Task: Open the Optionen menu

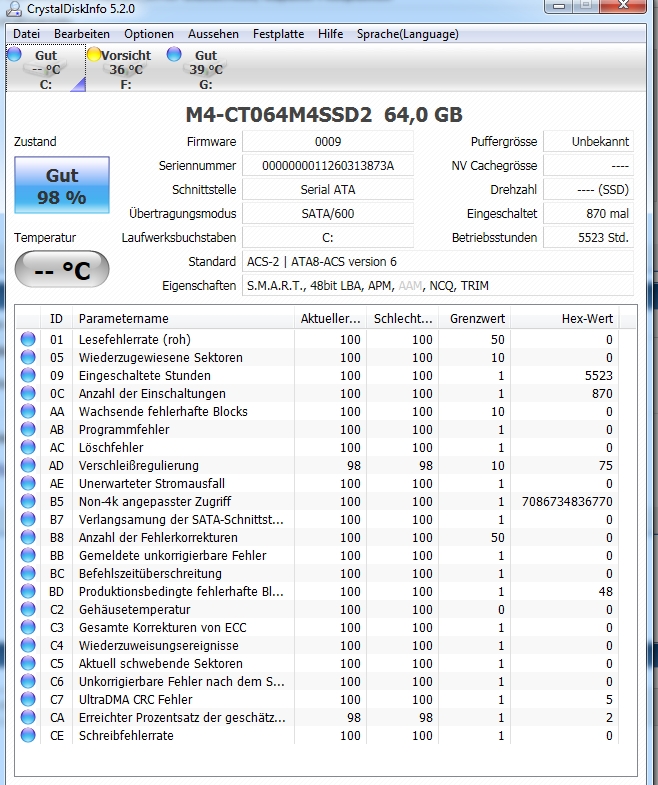Action: click(x=149, y=34)
